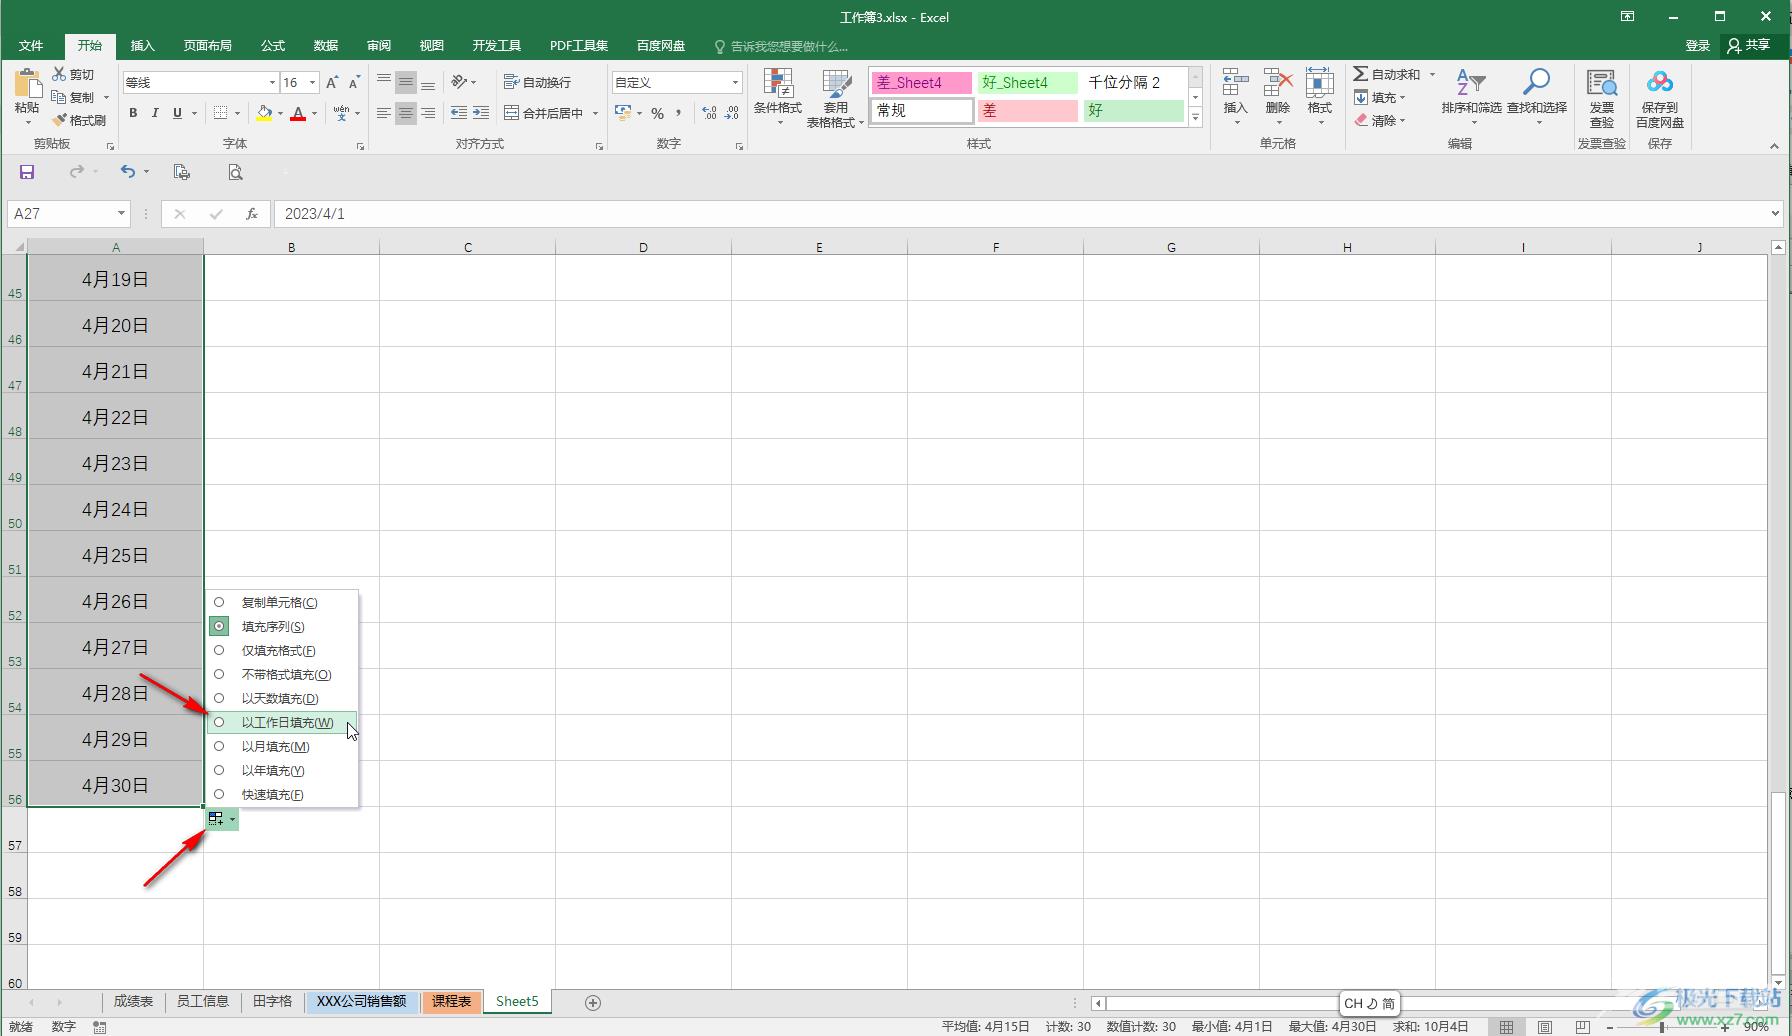Expand the cell styles gallery more arrow
This screenshot has height=1036, width=1792.
(x=1195, y=118)
